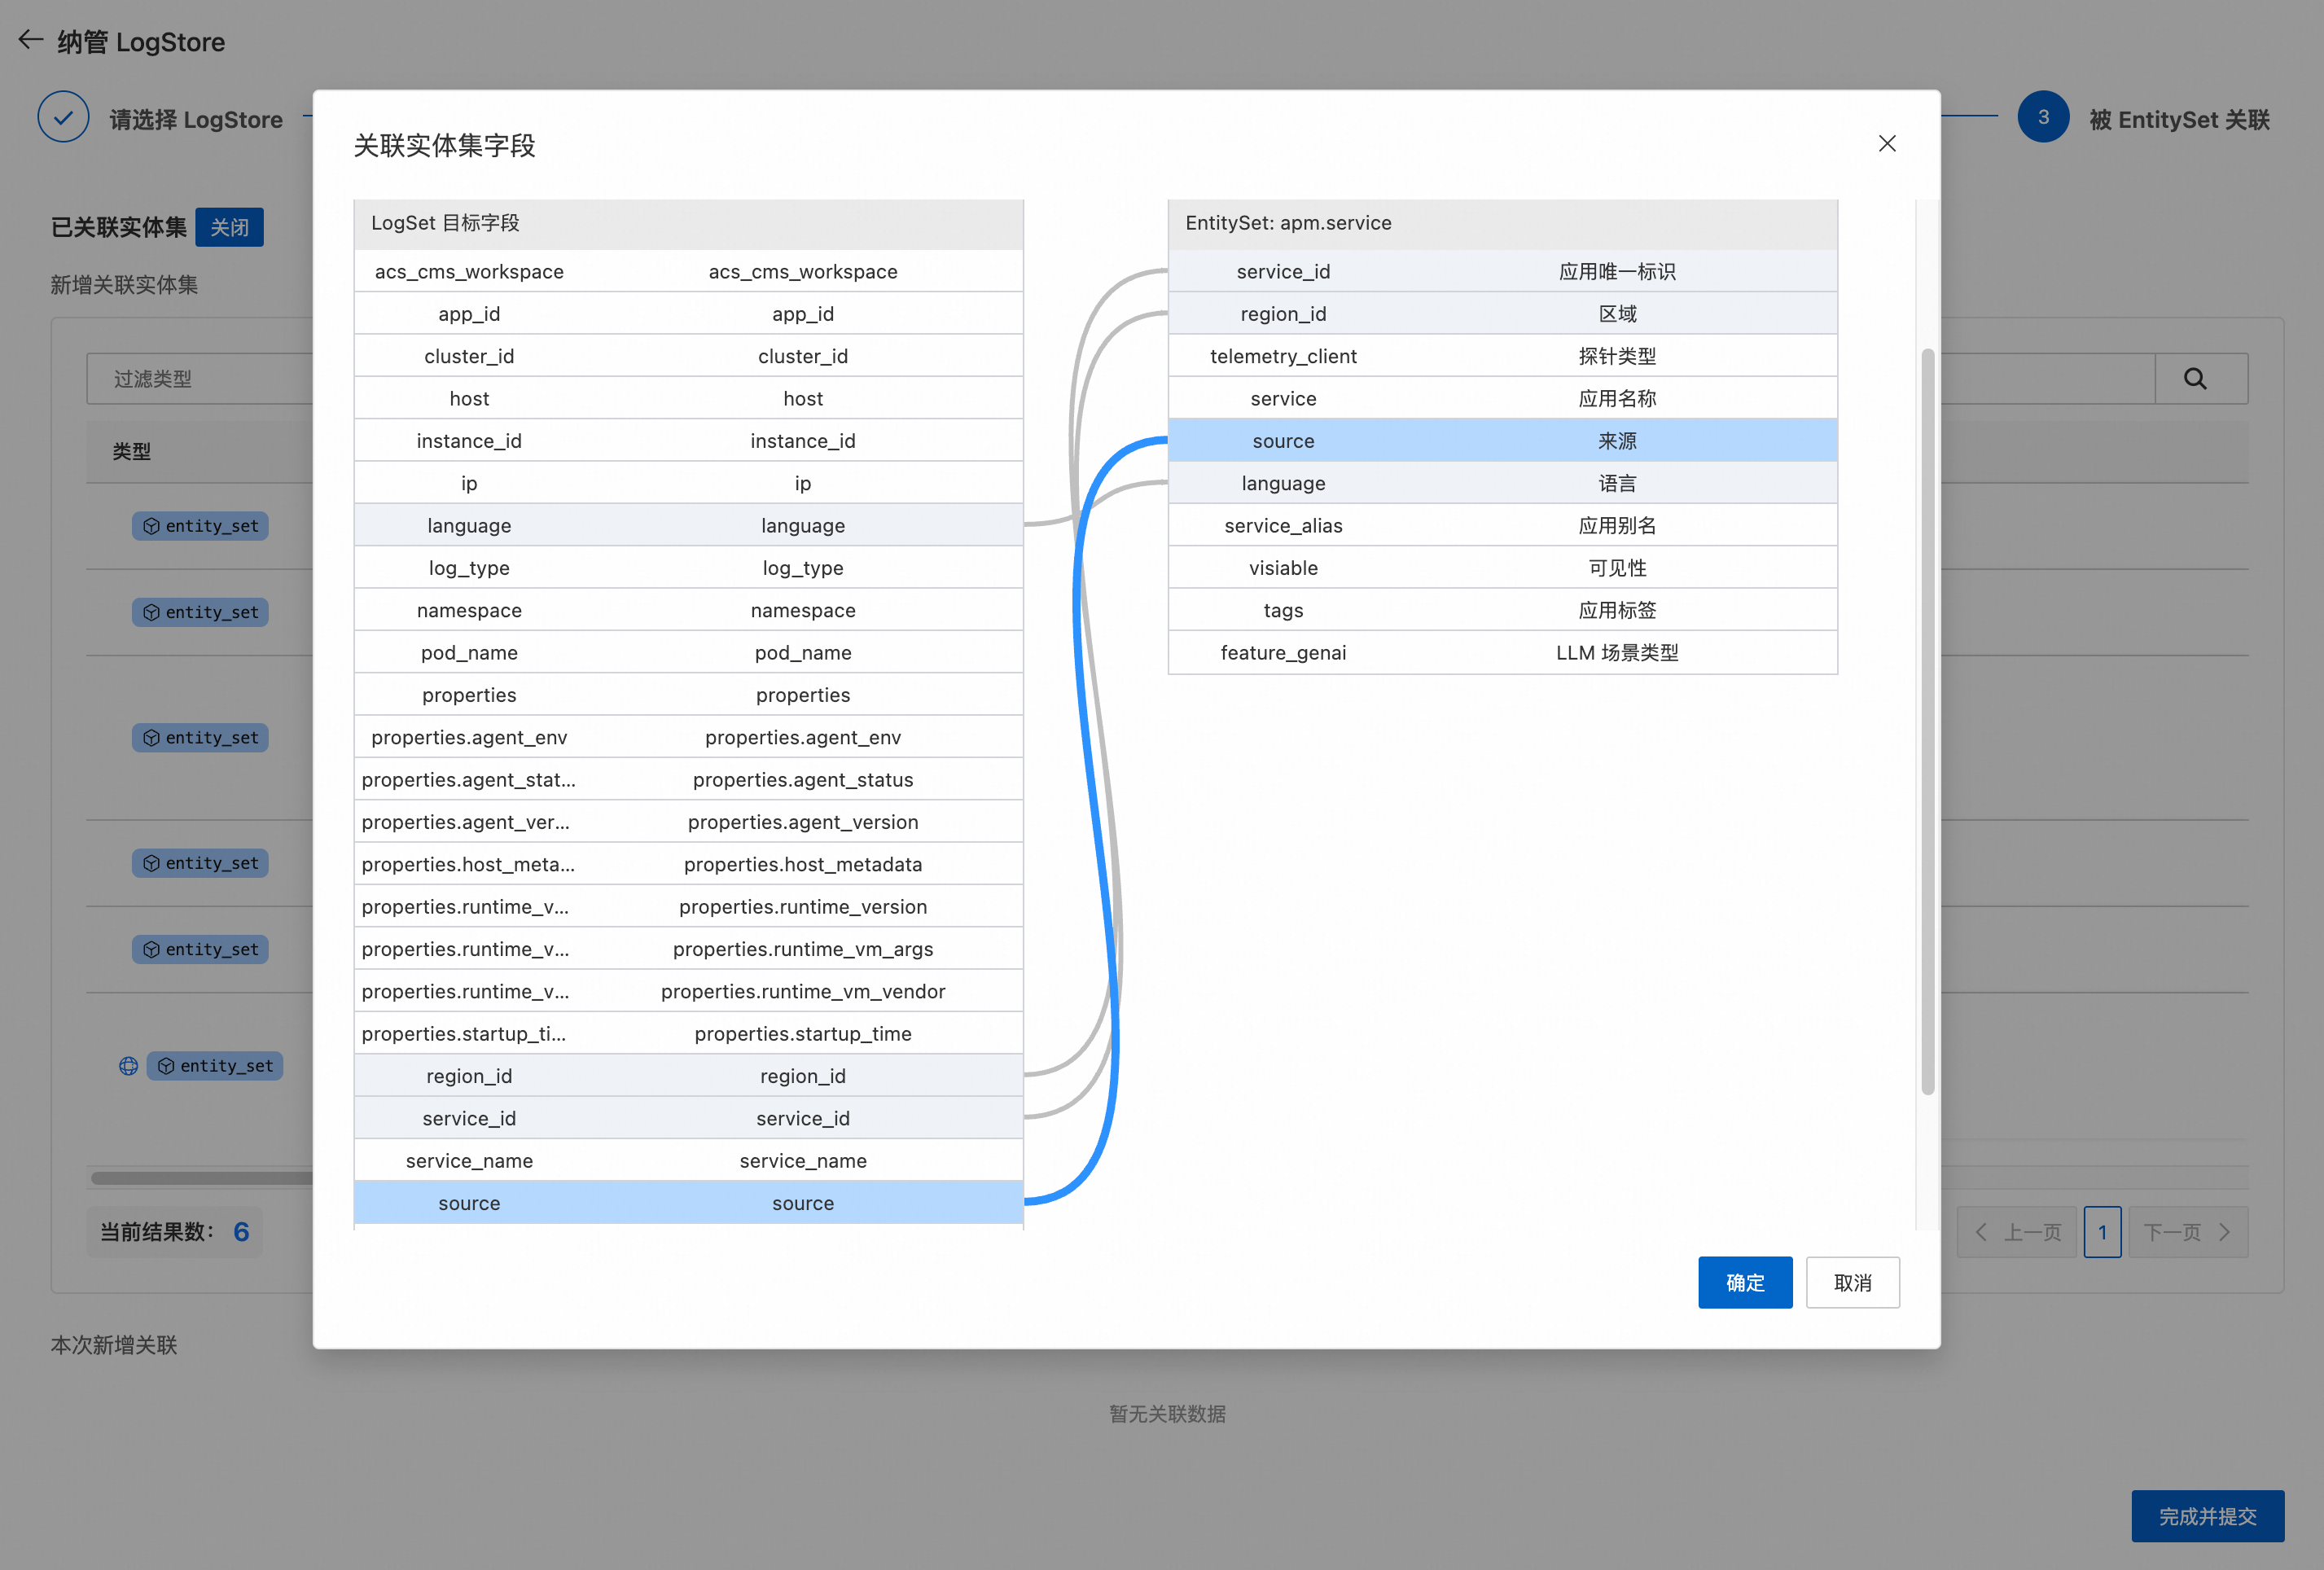Image resolution: width=2324 pixels, height=1570 pixels.
Task: Click the first entity_set tag
Action: [x=200, y=526]
